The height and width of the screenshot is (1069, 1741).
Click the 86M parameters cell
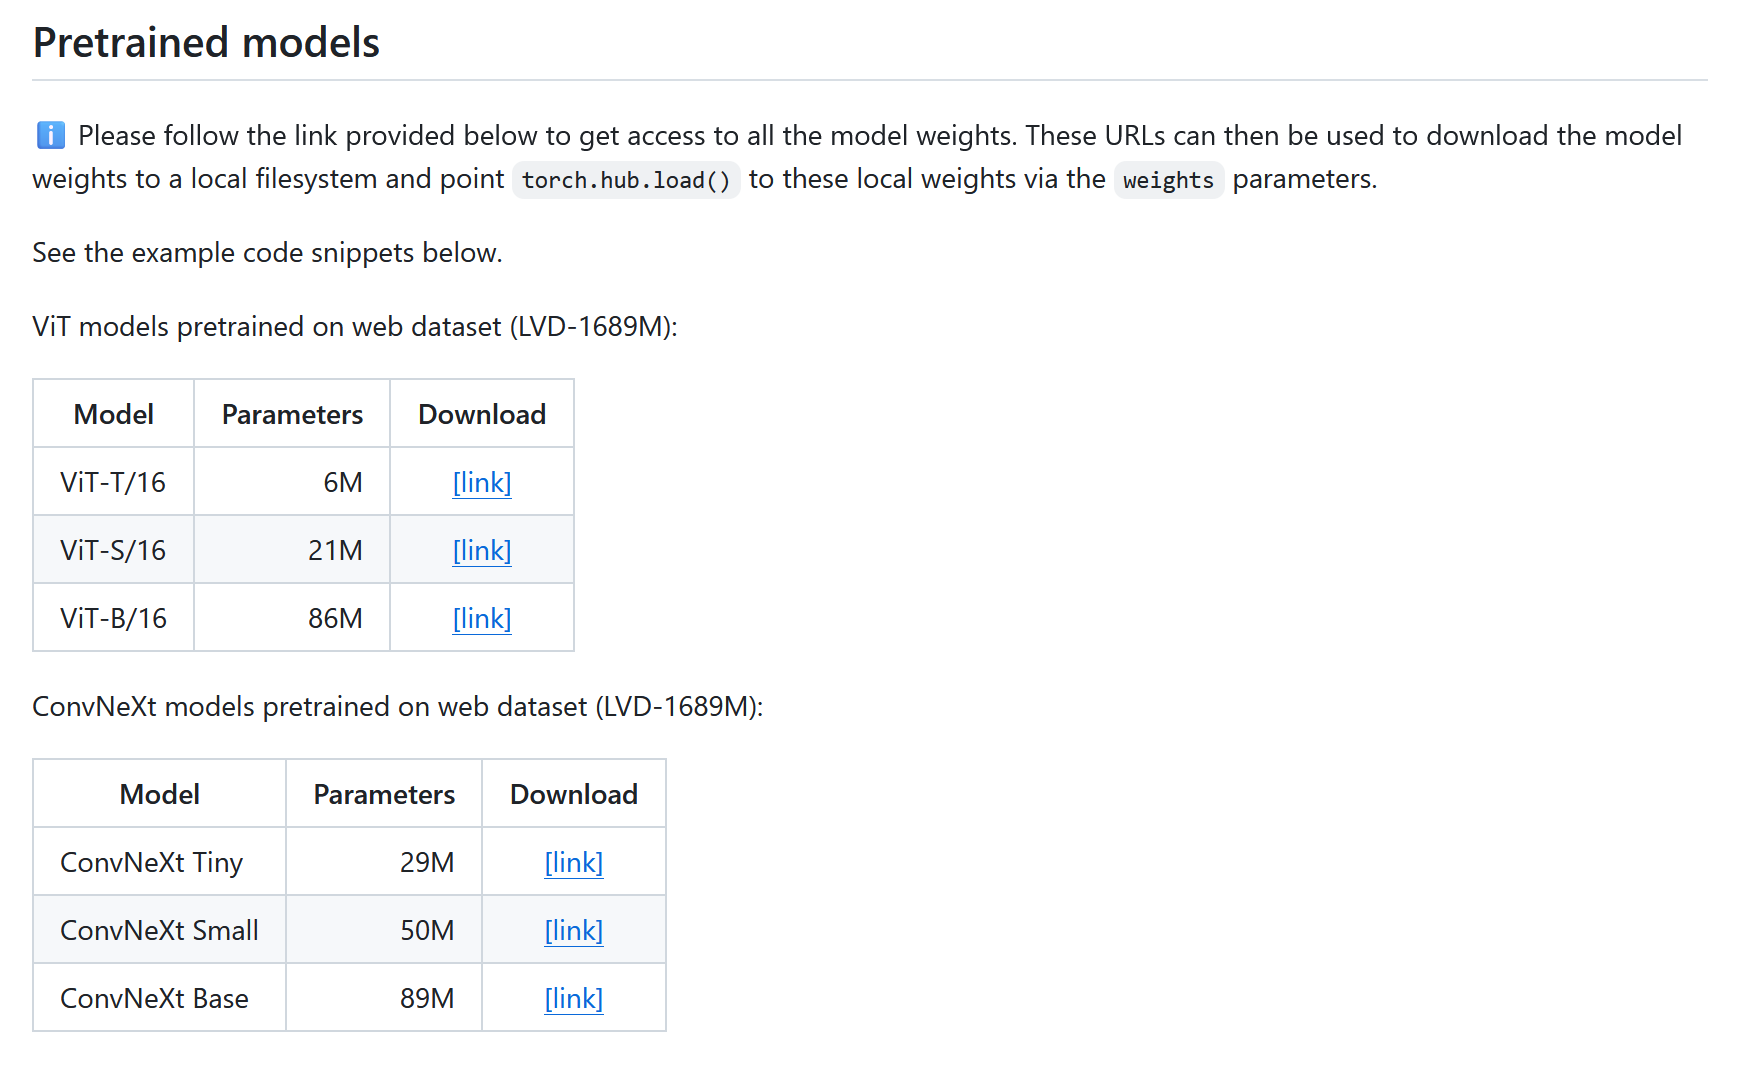[x=335, y=619]
